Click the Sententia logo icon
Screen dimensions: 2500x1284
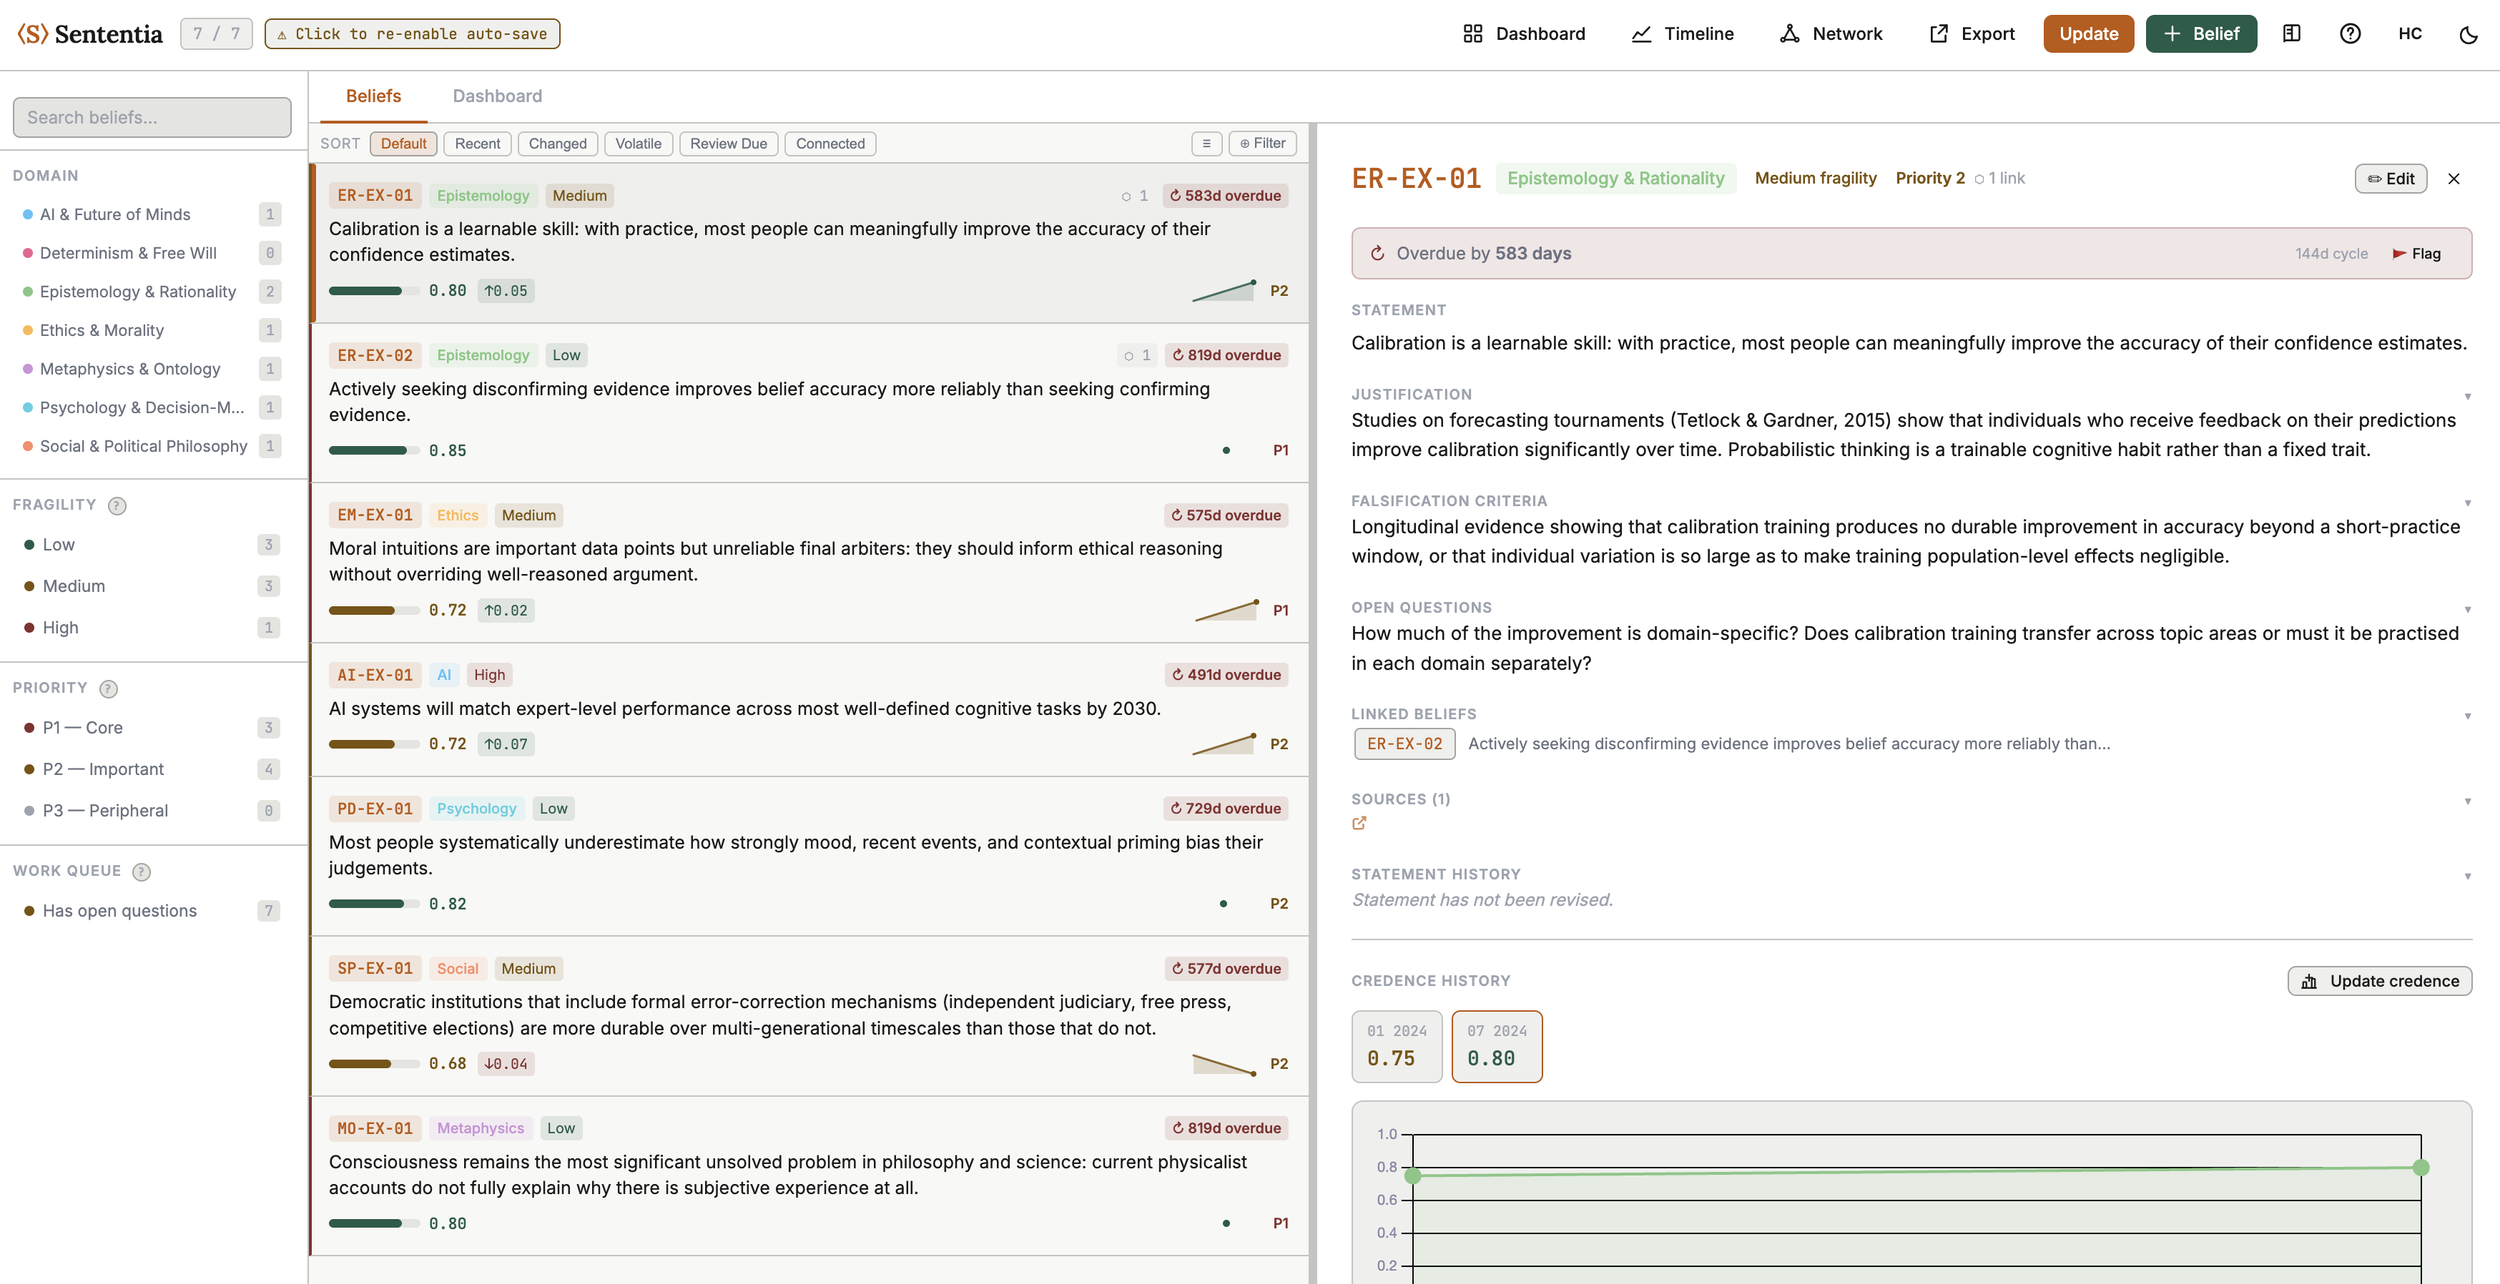pyautogui.click(x=33, y=34)
